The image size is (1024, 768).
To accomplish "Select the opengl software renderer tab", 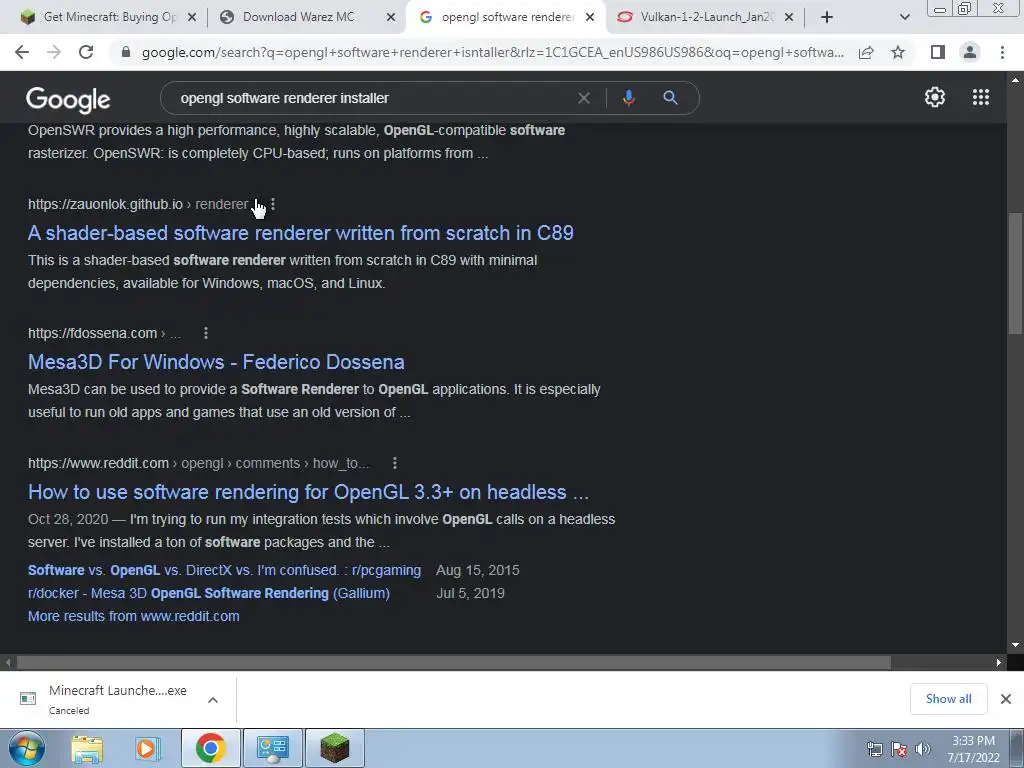I will pyautogui.click(x=504, y=18).
